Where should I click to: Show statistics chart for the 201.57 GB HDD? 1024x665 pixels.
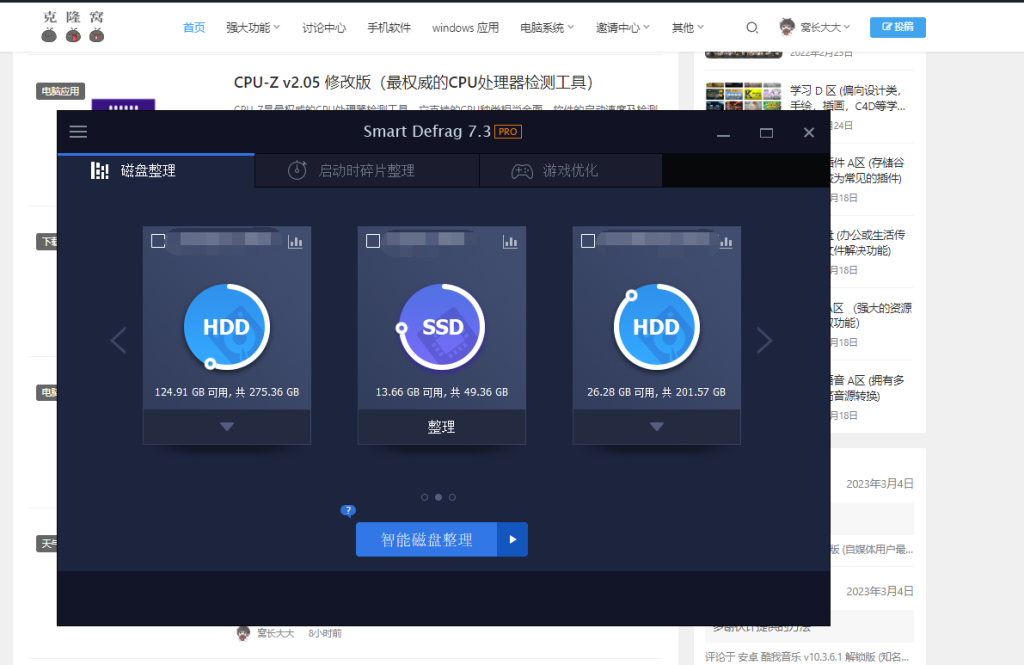pyautogui.click(x=726, y=242)
